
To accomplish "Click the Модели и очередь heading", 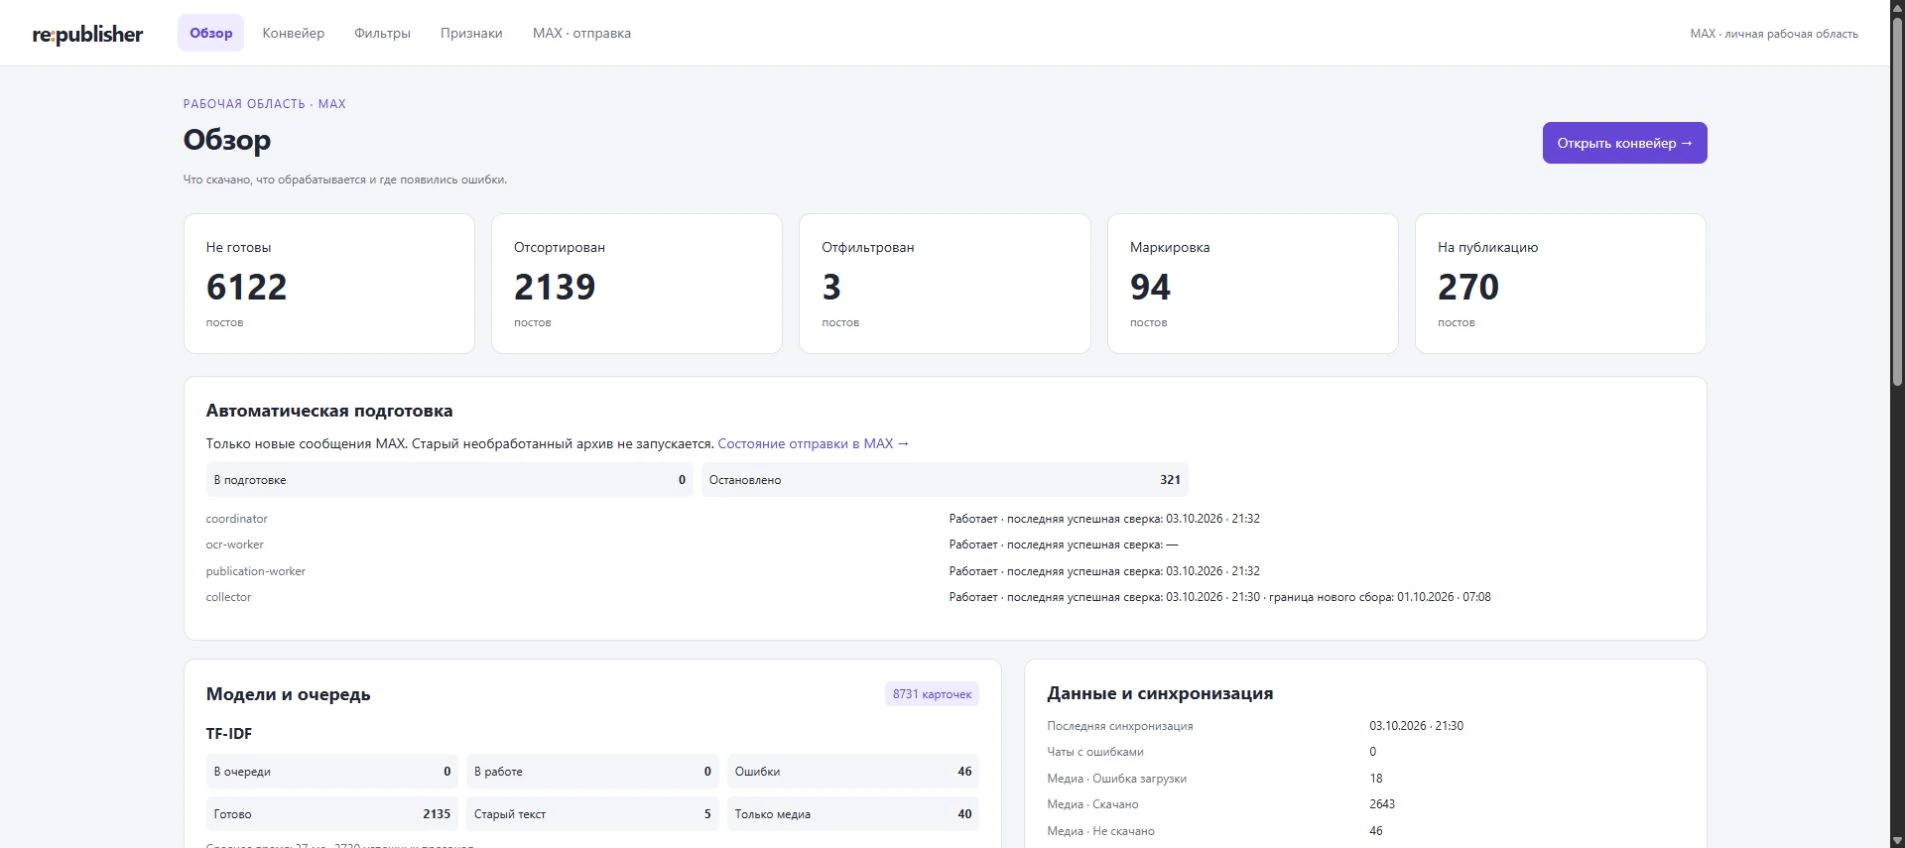I will [288, 694].
